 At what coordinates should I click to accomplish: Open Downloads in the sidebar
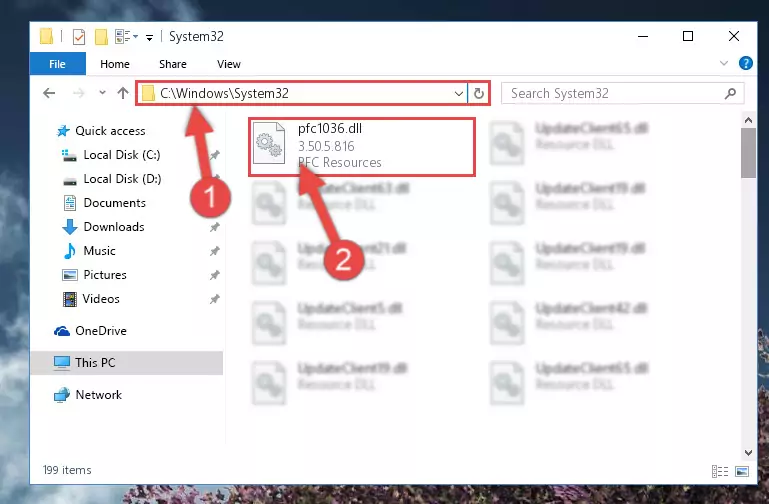click(113, 227)
